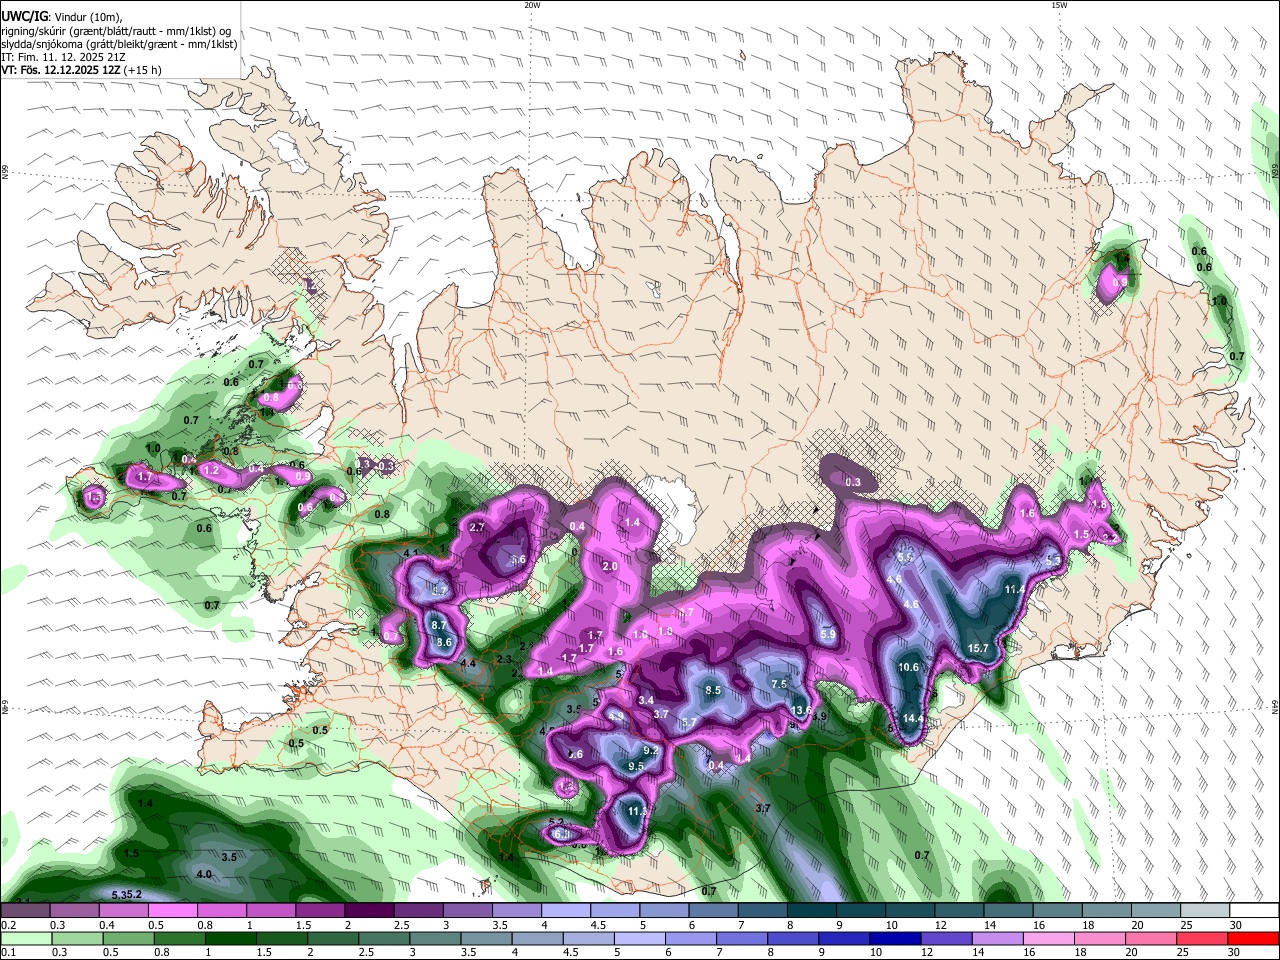This screenshot has width=1280, height=960.
Task: Click the '8.7' precipitation value
Action: (438, 625)
